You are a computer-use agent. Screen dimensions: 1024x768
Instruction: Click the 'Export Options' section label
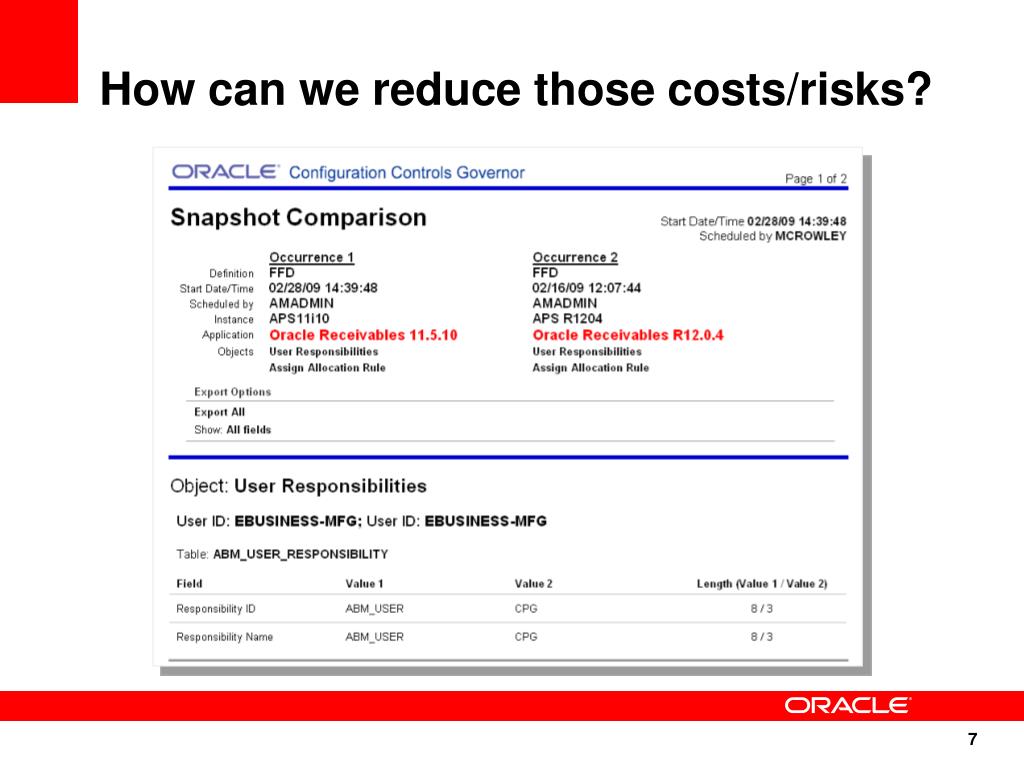click(x=232, y=392)
